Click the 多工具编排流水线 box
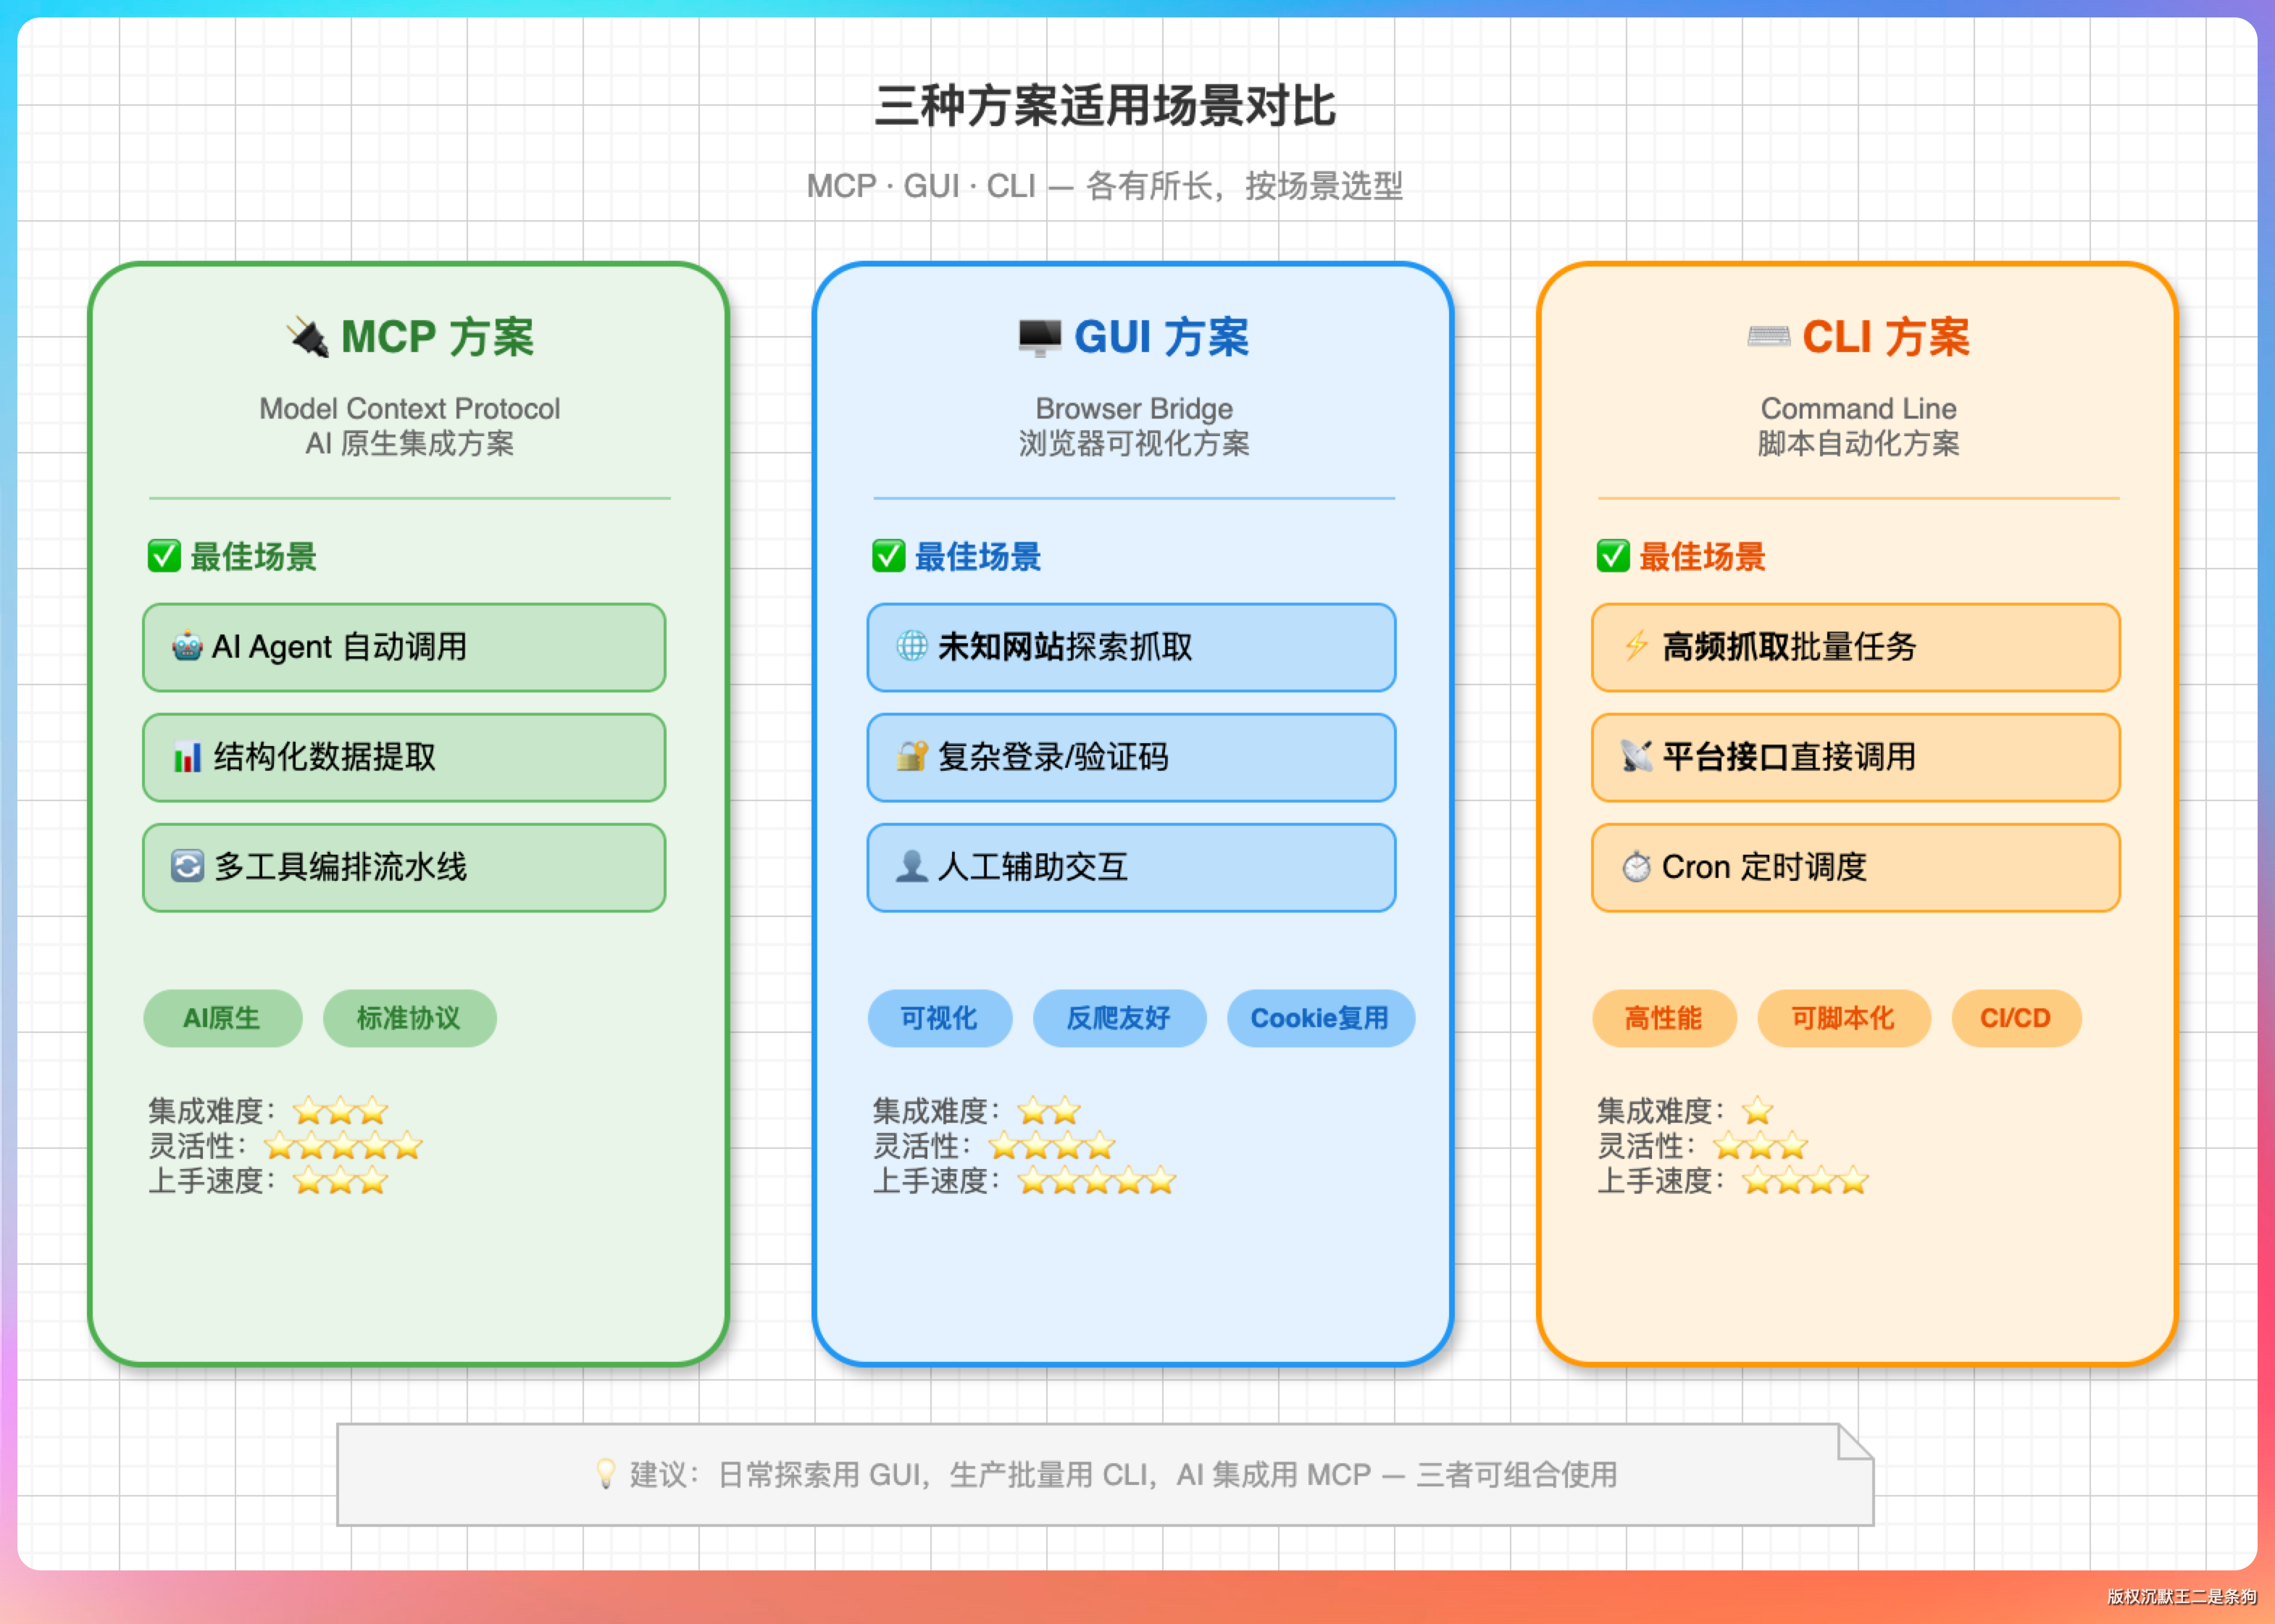Image resolution: width=2275 pixels, height=1624 pixels. [404, 867]
